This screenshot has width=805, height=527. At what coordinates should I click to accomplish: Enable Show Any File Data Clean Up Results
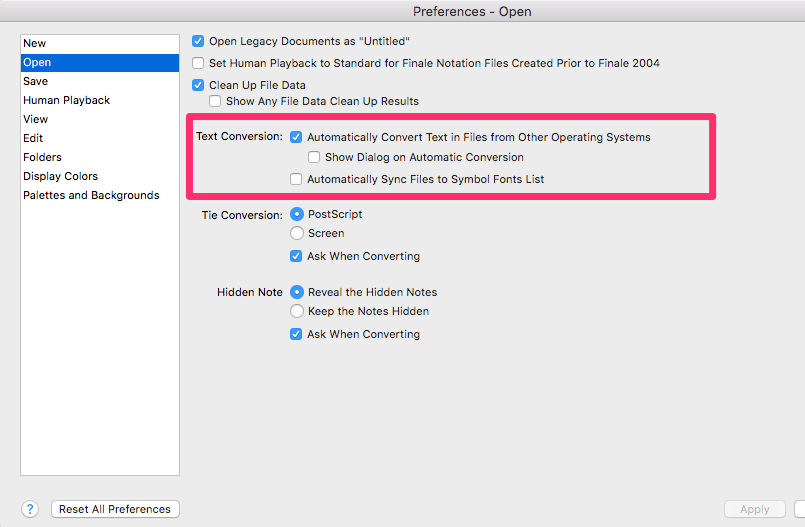(x=215, y=101)
